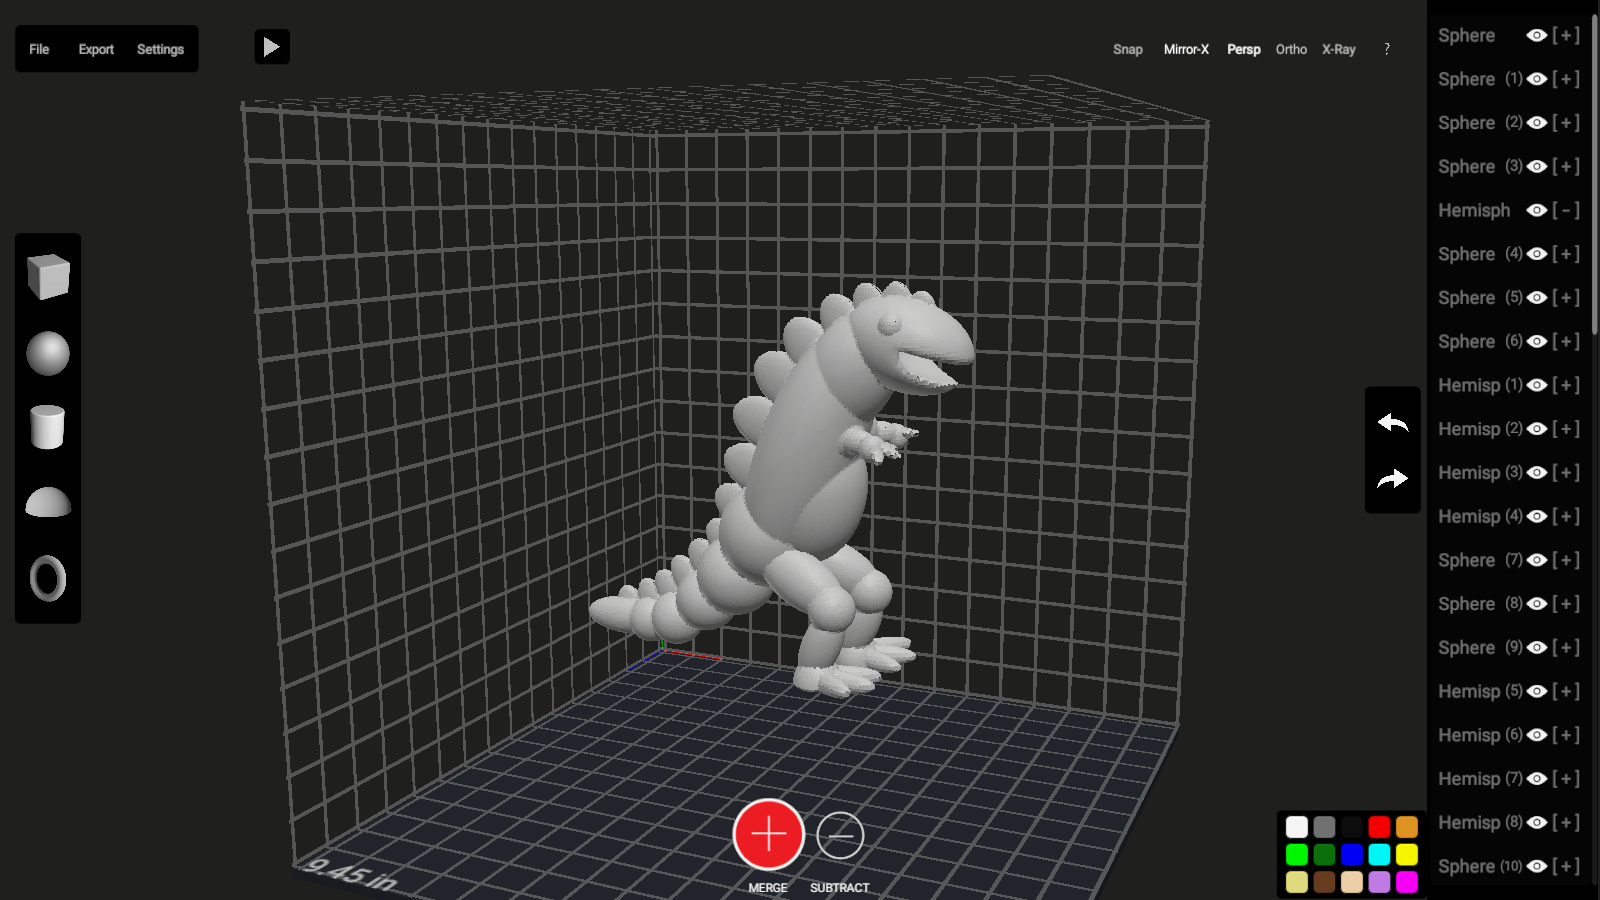Open the question mark help
Image resolution: width=1600 pixels, height=900 pixels.
click(1387, 49)
